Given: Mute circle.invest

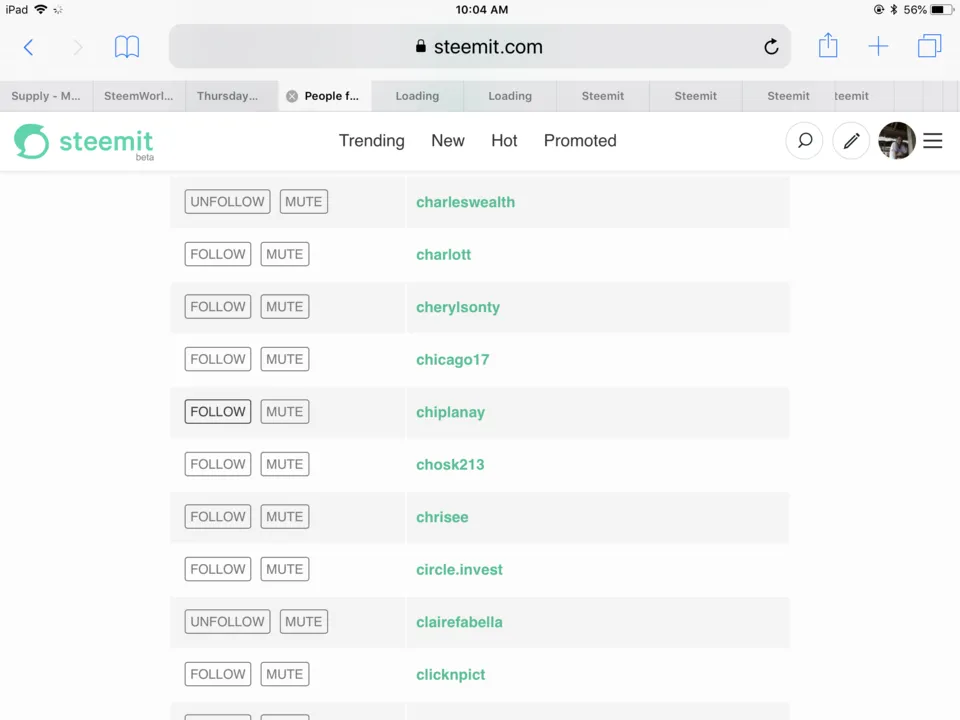Looking at the screenshot, I should click(285, 569).
